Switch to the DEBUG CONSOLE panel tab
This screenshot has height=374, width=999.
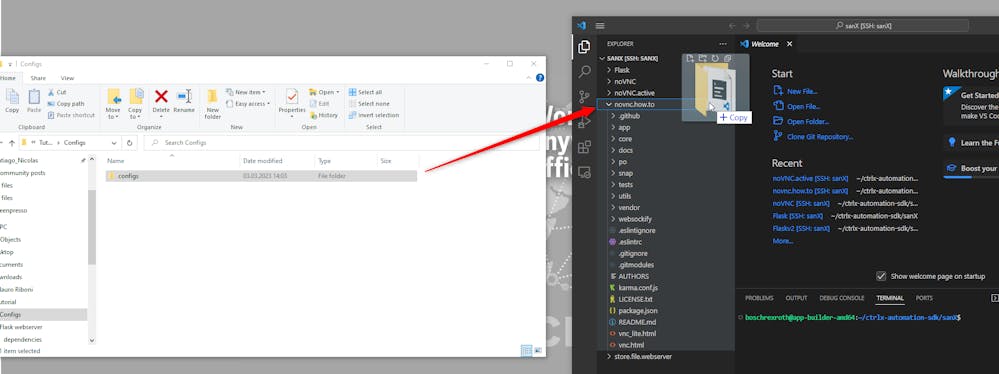[842, 298]
